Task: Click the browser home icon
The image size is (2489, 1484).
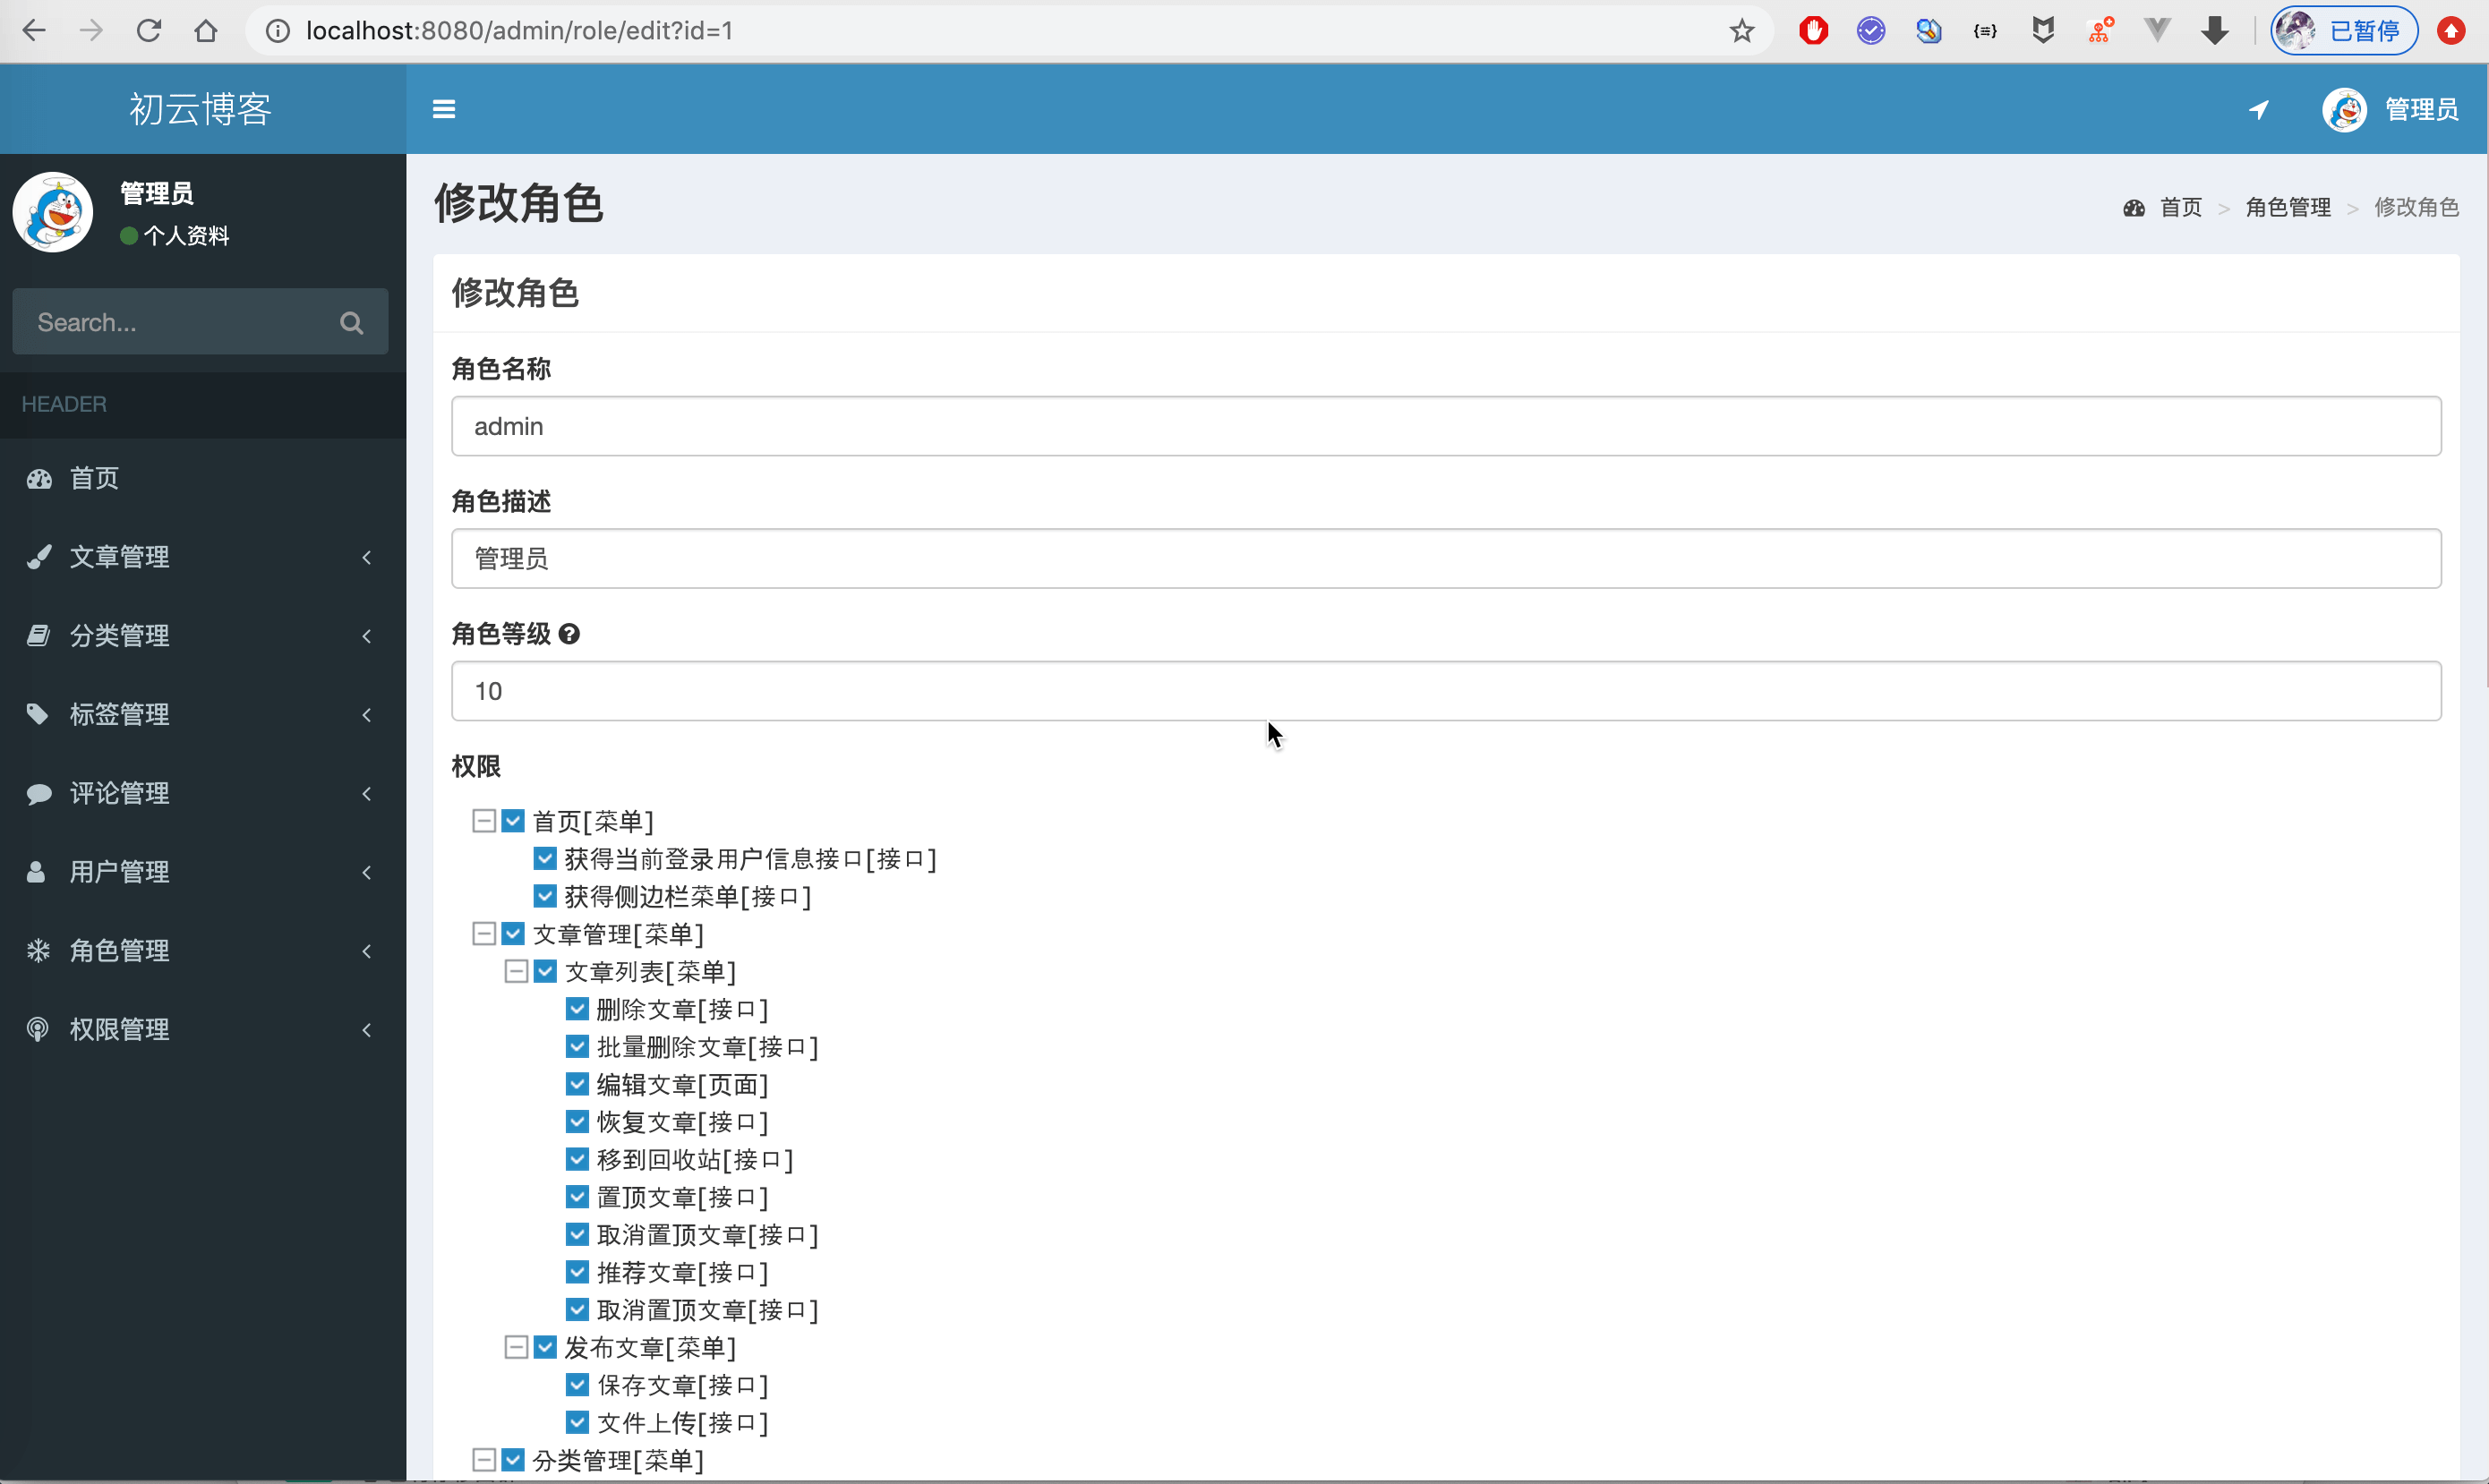Action: 206,31
